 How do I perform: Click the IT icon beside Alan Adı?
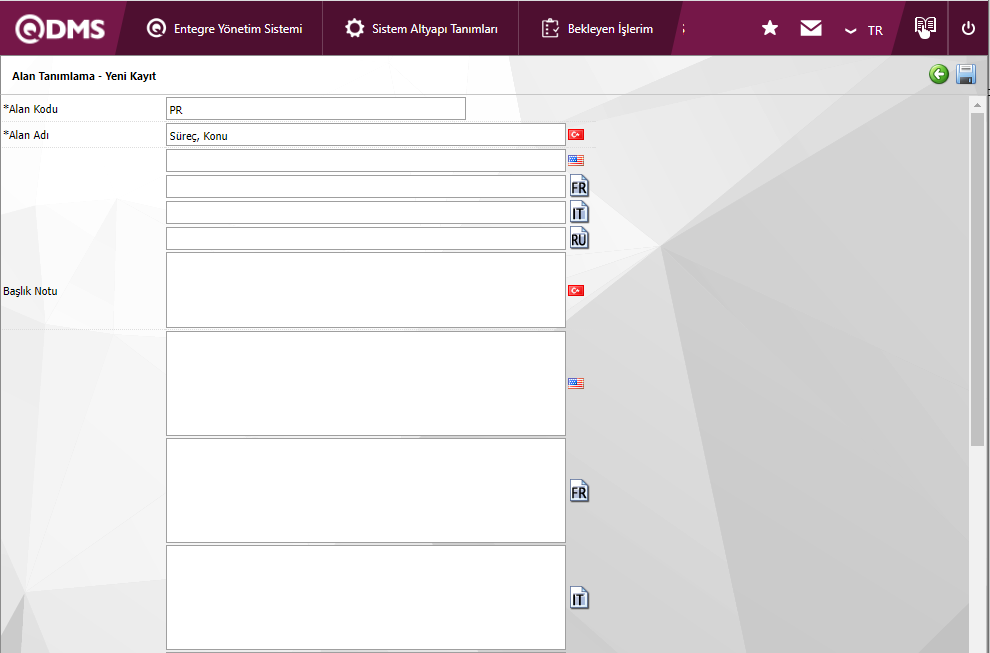coord(579,212)
